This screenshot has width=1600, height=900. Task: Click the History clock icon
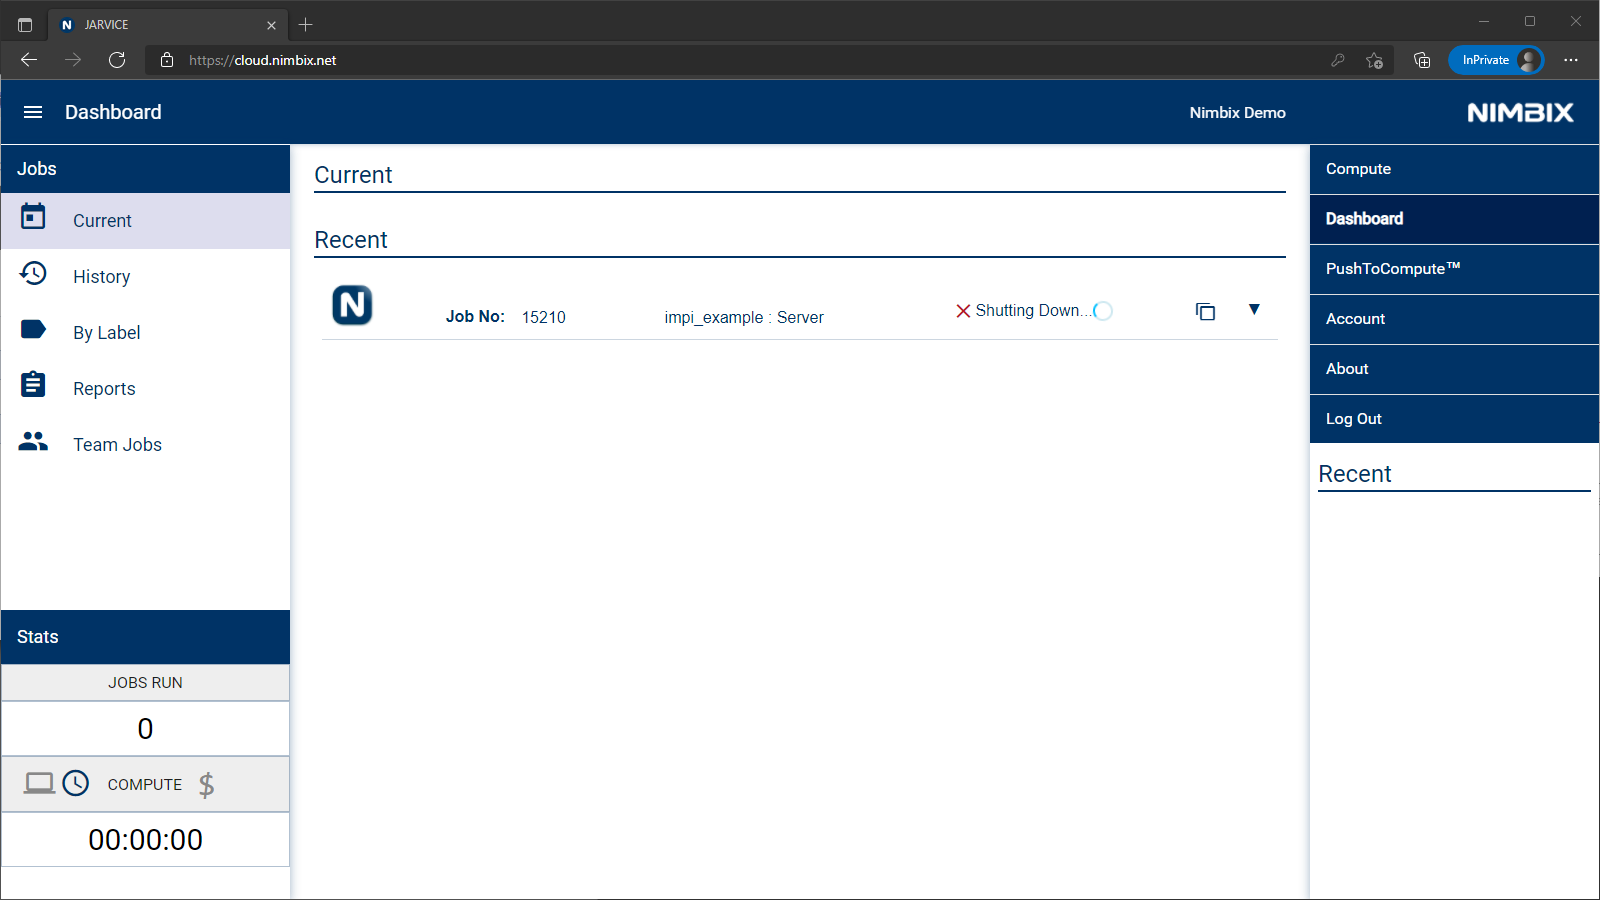tap(33, 273)
